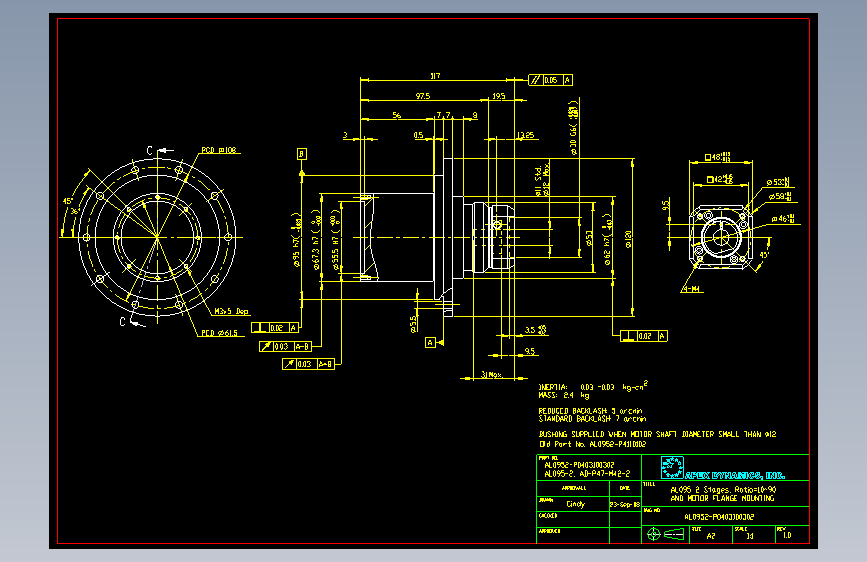Select the parallelism 0.05 A tolerance frame
This screenshot has width=867, height=562.
tap(551, 80)
